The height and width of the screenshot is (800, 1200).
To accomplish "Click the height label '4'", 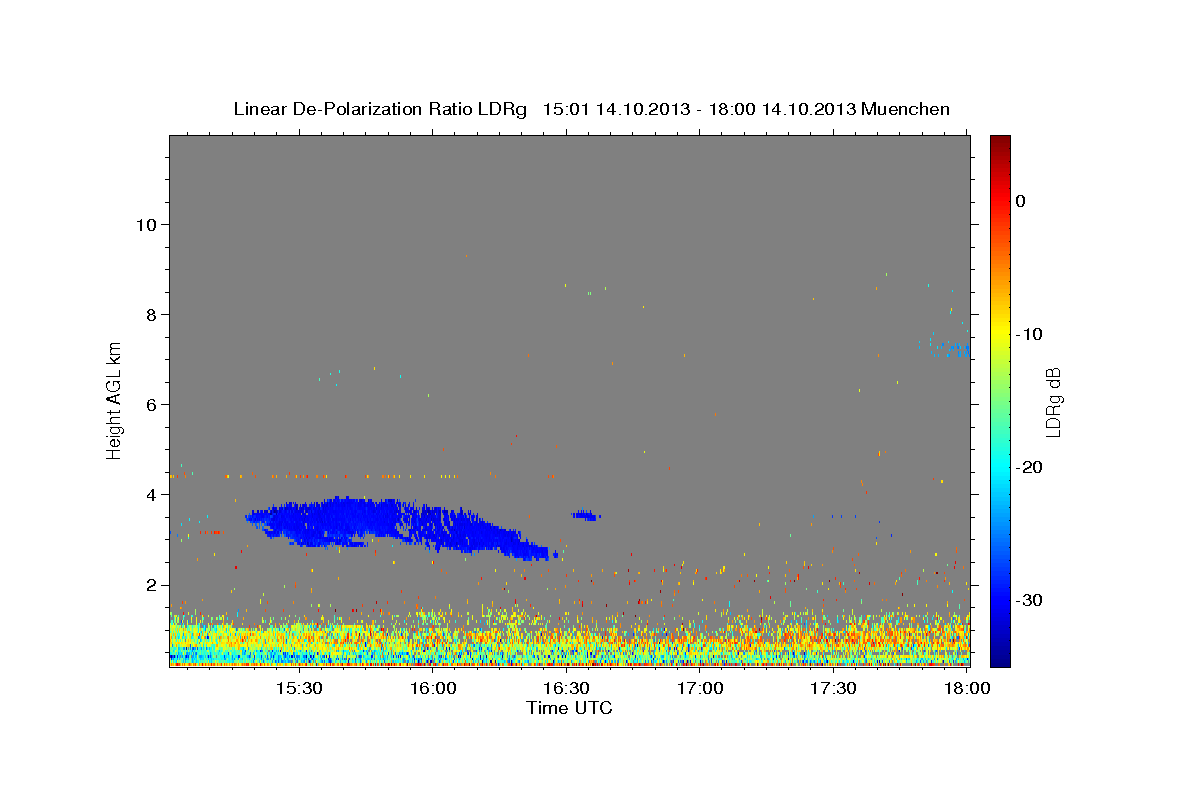I will [150, 494].
